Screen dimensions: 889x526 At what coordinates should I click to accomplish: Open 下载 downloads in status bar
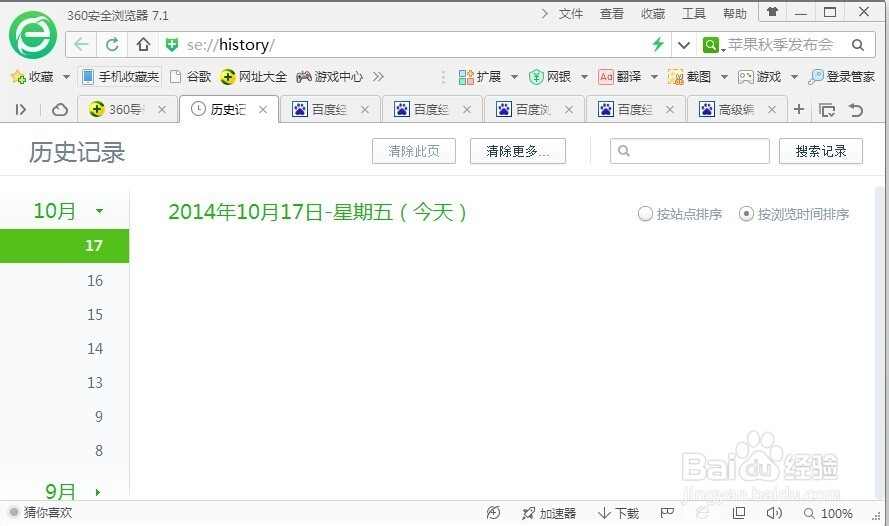click(x=619, y=514)
